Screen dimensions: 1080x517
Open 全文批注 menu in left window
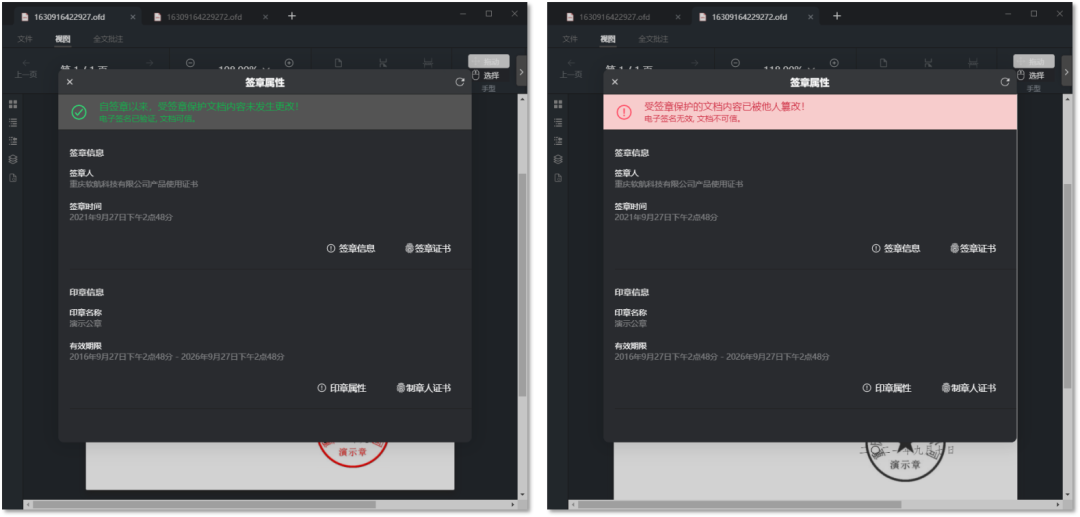tap(108, 39)
